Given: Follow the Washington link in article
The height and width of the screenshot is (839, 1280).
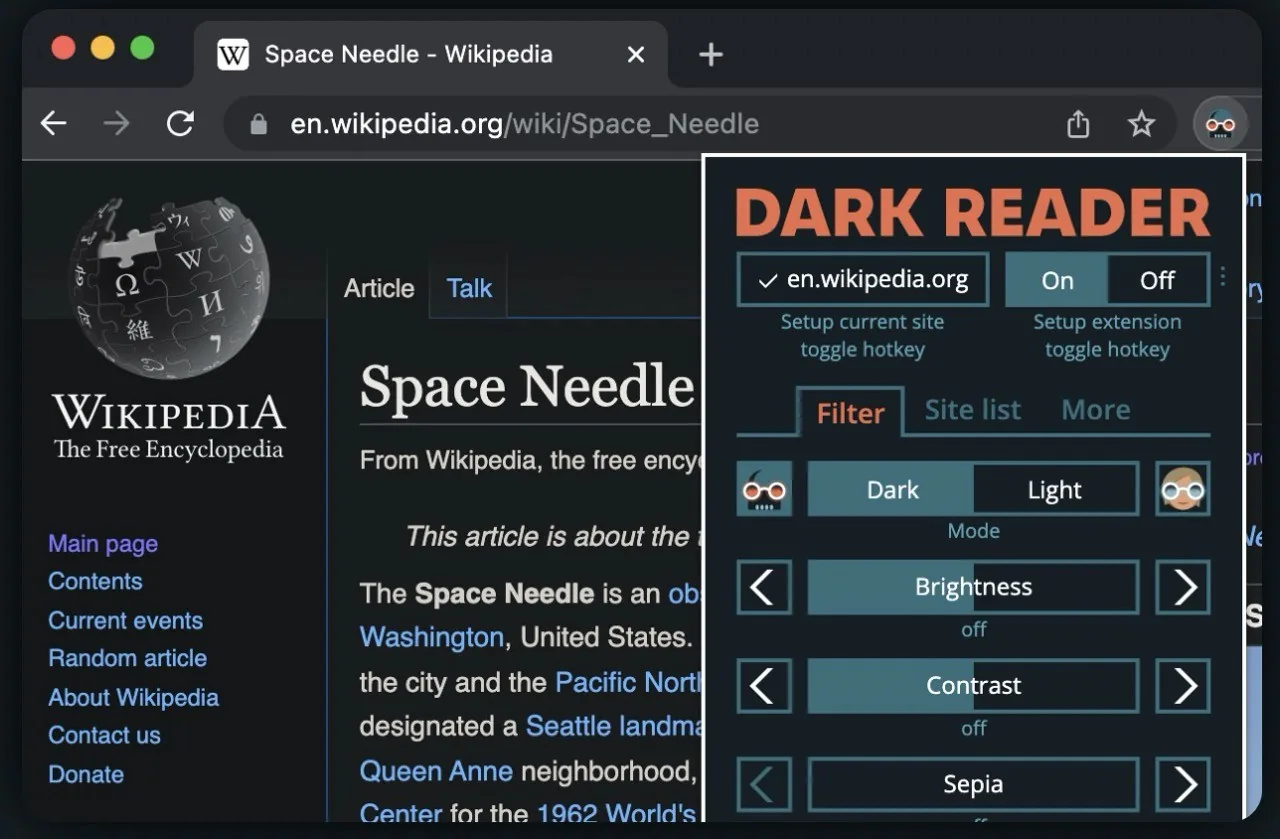Looking at the screenshot, I should click(x=431, y=637).
